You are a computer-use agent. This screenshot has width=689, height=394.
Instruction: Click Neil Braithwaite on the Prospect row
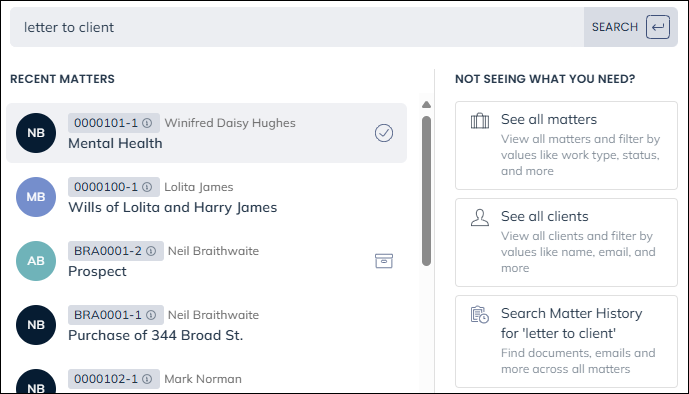point(214,251)
